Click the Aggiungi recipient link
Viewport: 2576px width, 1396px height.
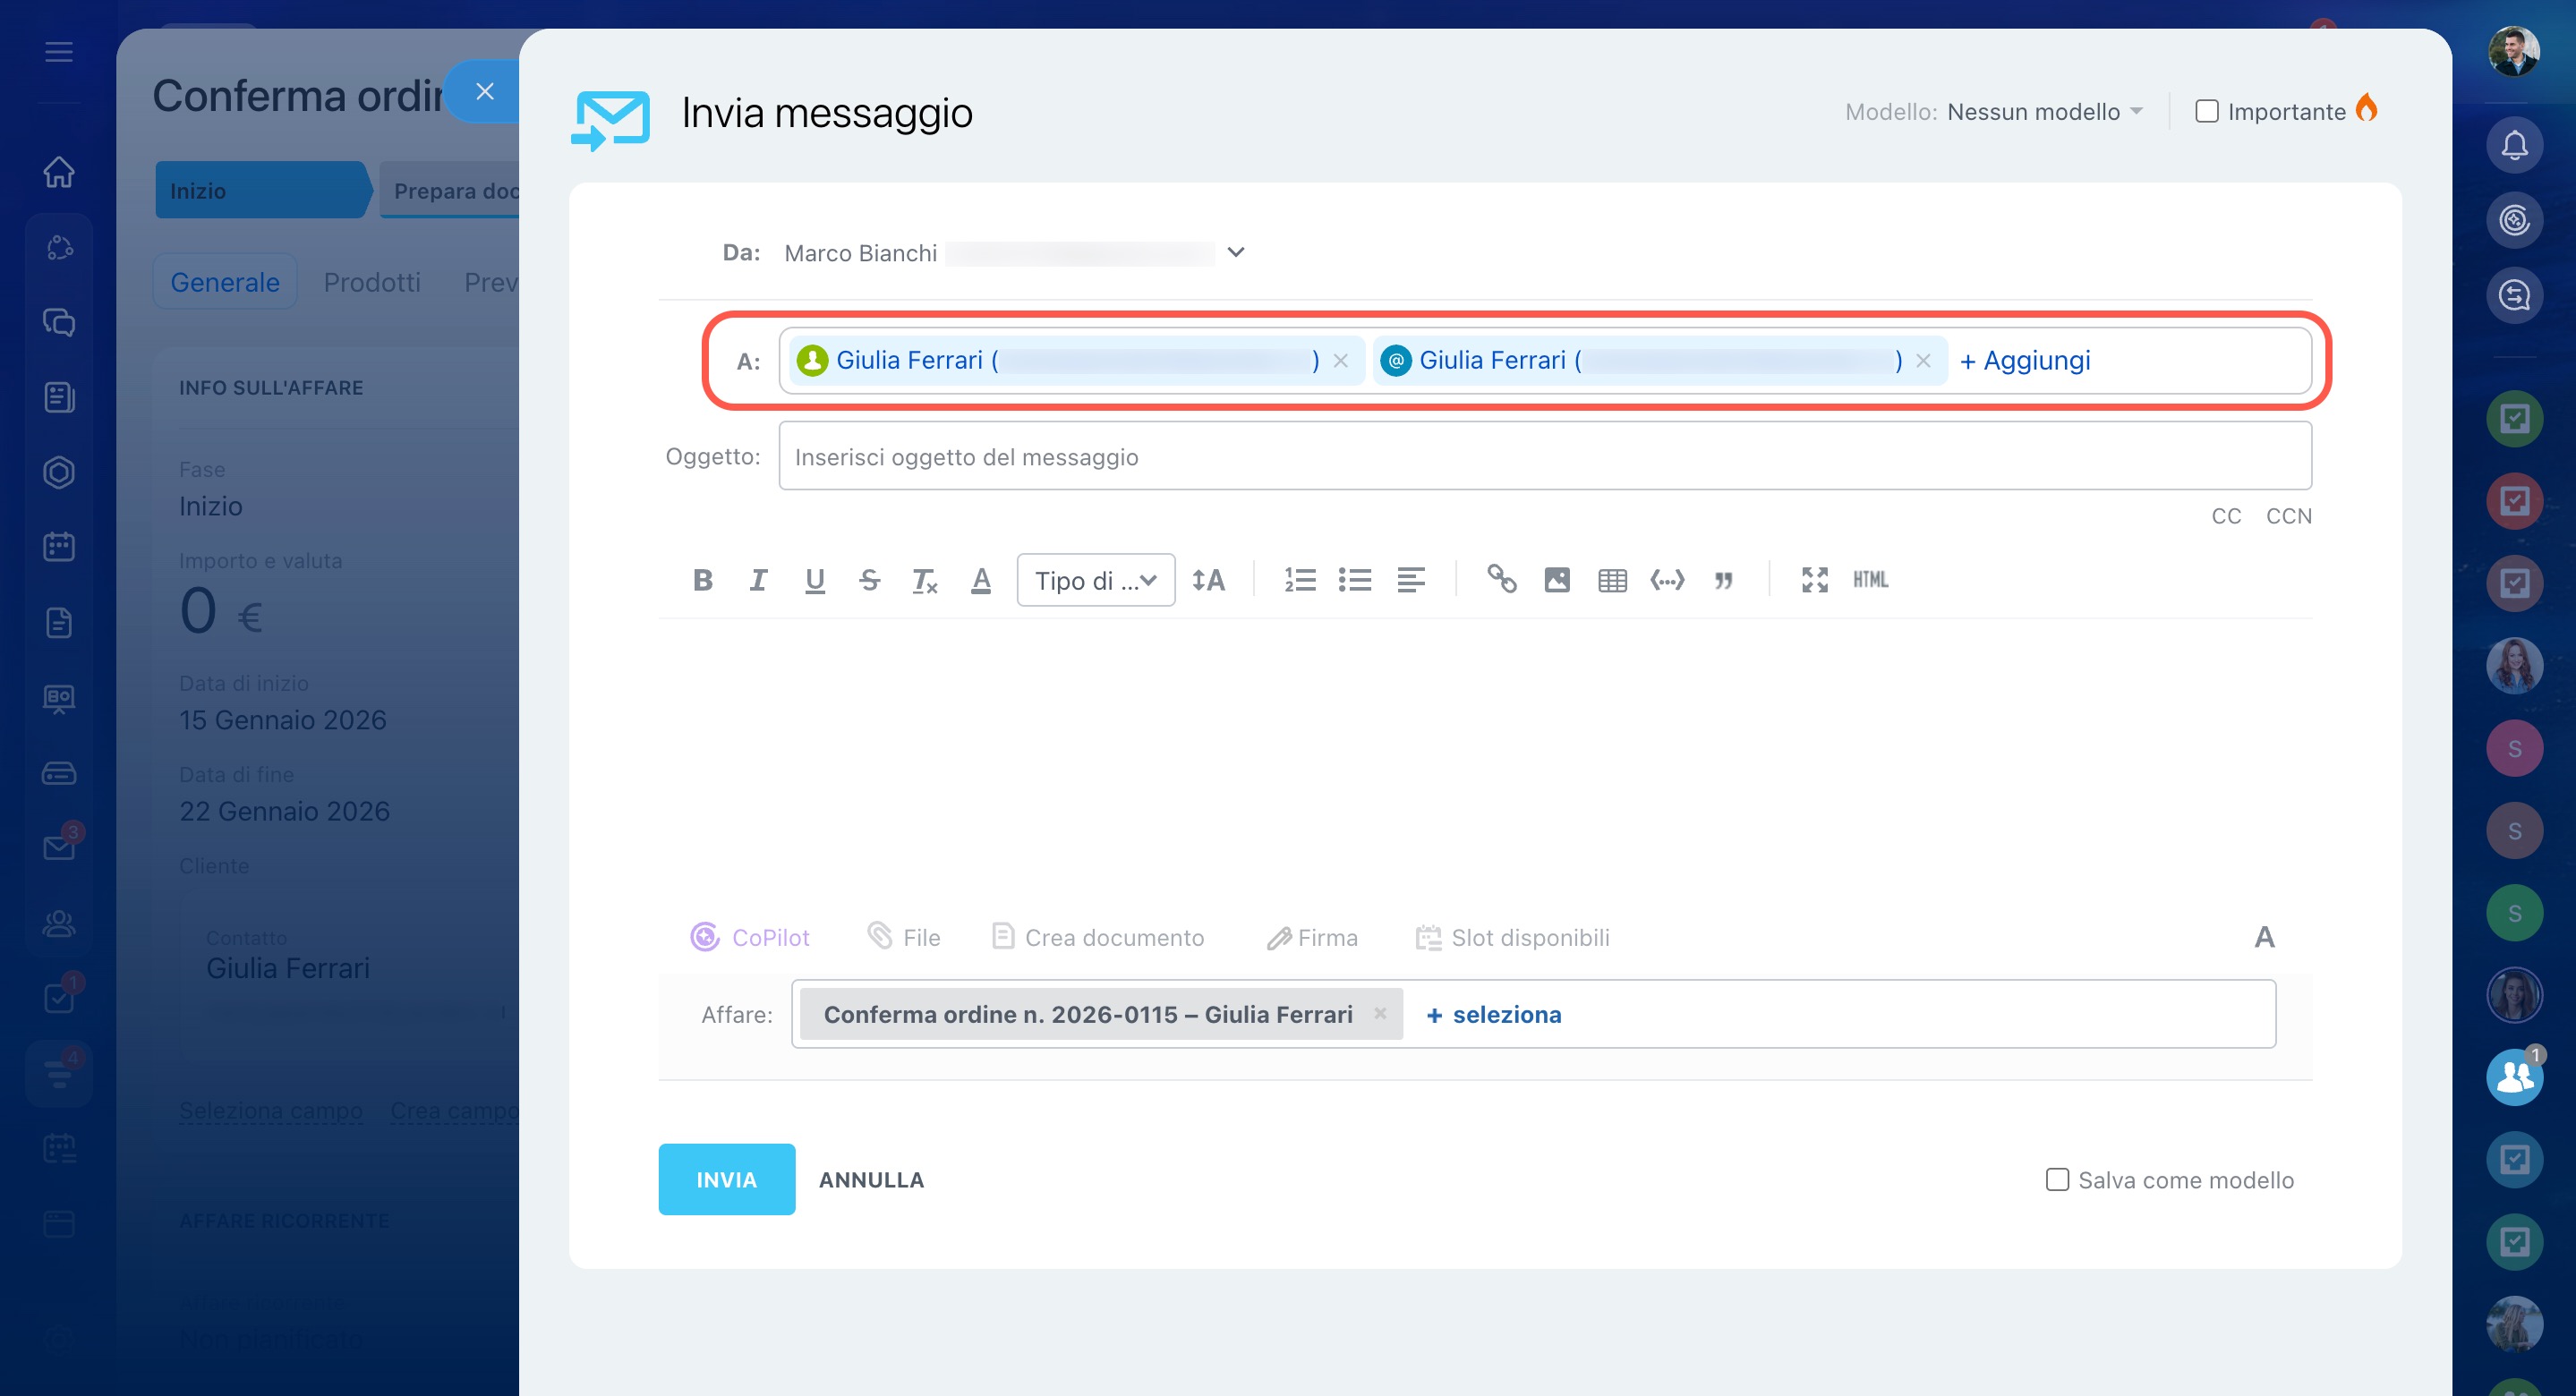click(x=2025, y=360)
